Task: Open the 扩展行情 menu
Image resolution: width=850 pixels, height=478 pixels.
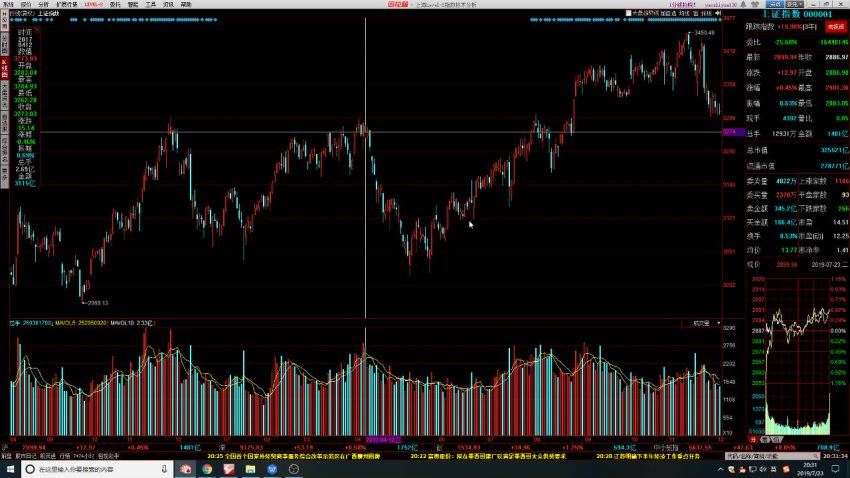Action: (67, 4)
